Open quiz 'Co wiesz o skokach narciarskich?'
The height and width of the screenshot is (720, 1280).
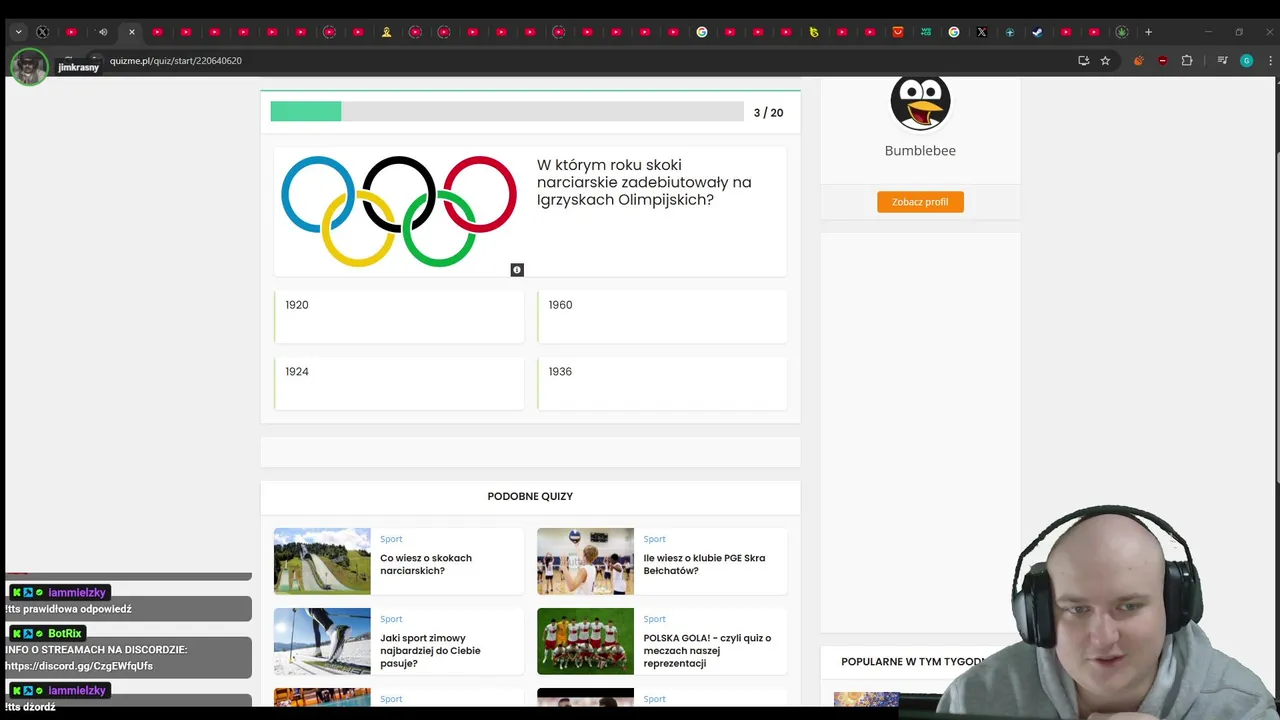(426, 565)
